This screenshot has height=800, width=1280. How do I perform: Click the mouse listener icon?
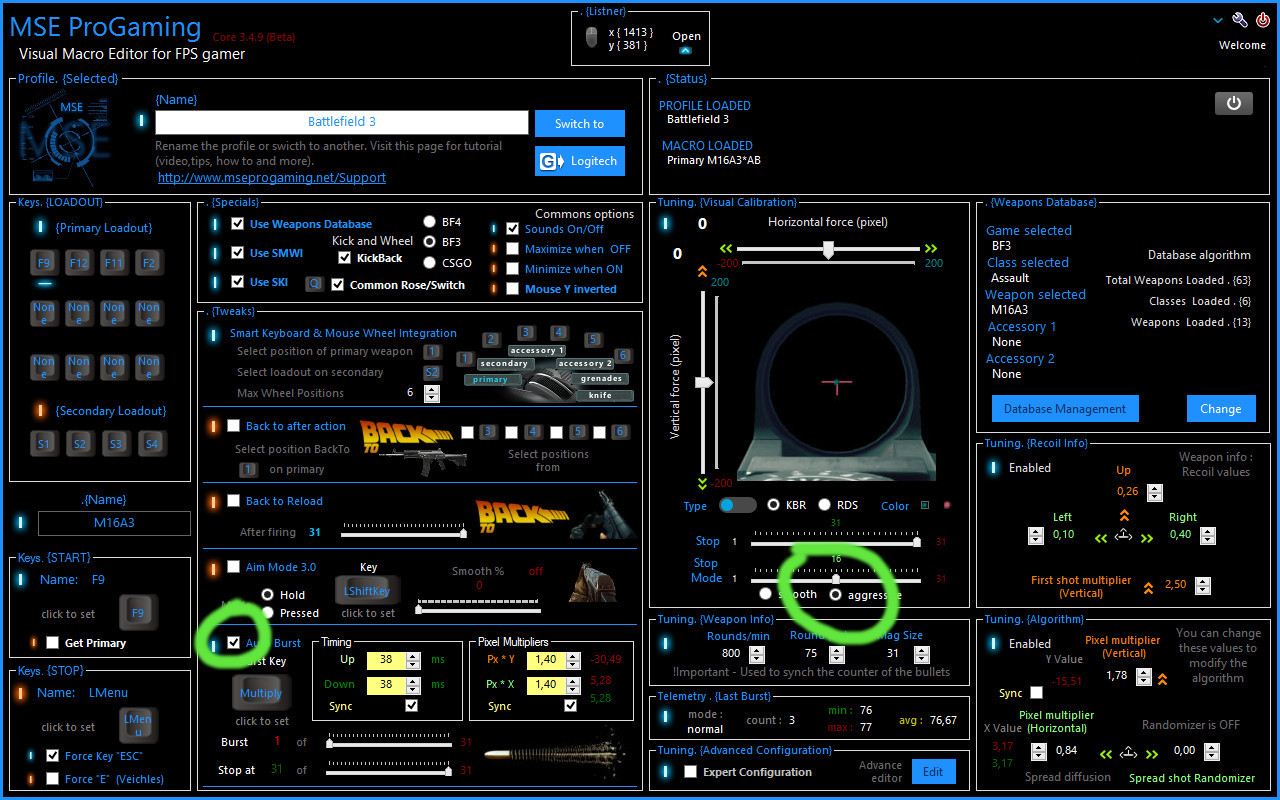tap(592, 39)
